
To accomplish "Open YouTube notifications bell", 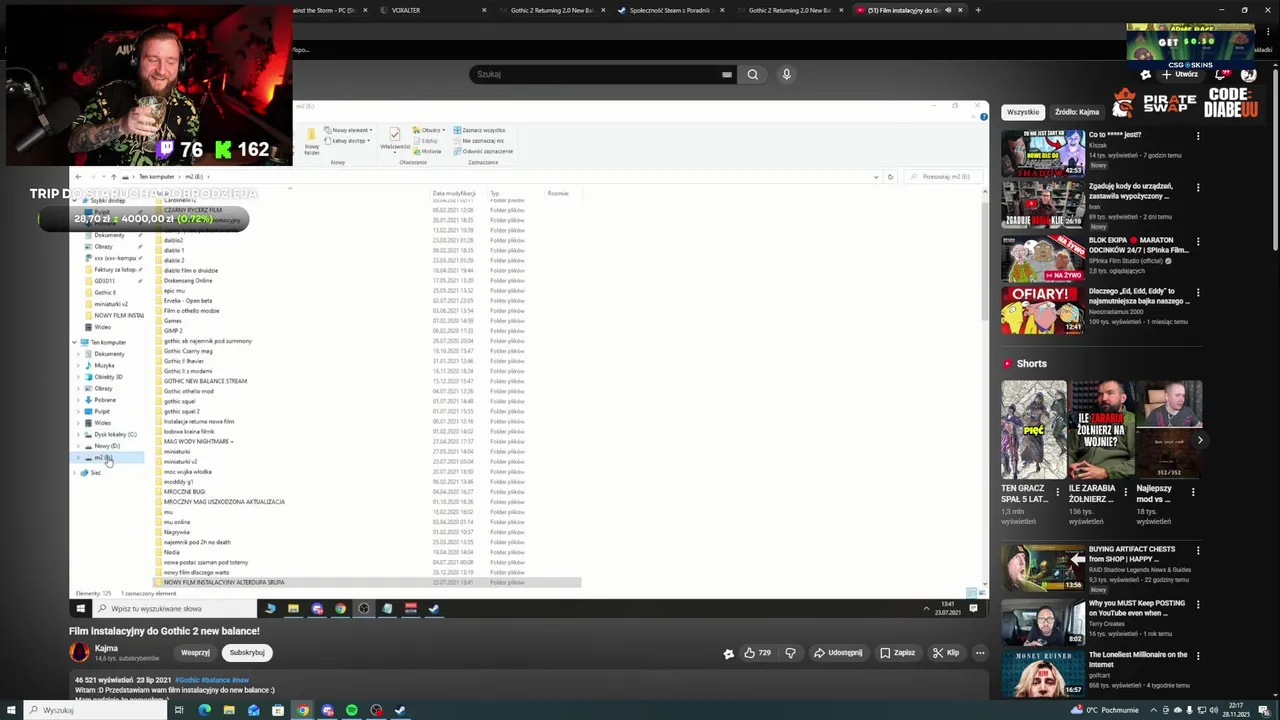I will point(1220,74).
